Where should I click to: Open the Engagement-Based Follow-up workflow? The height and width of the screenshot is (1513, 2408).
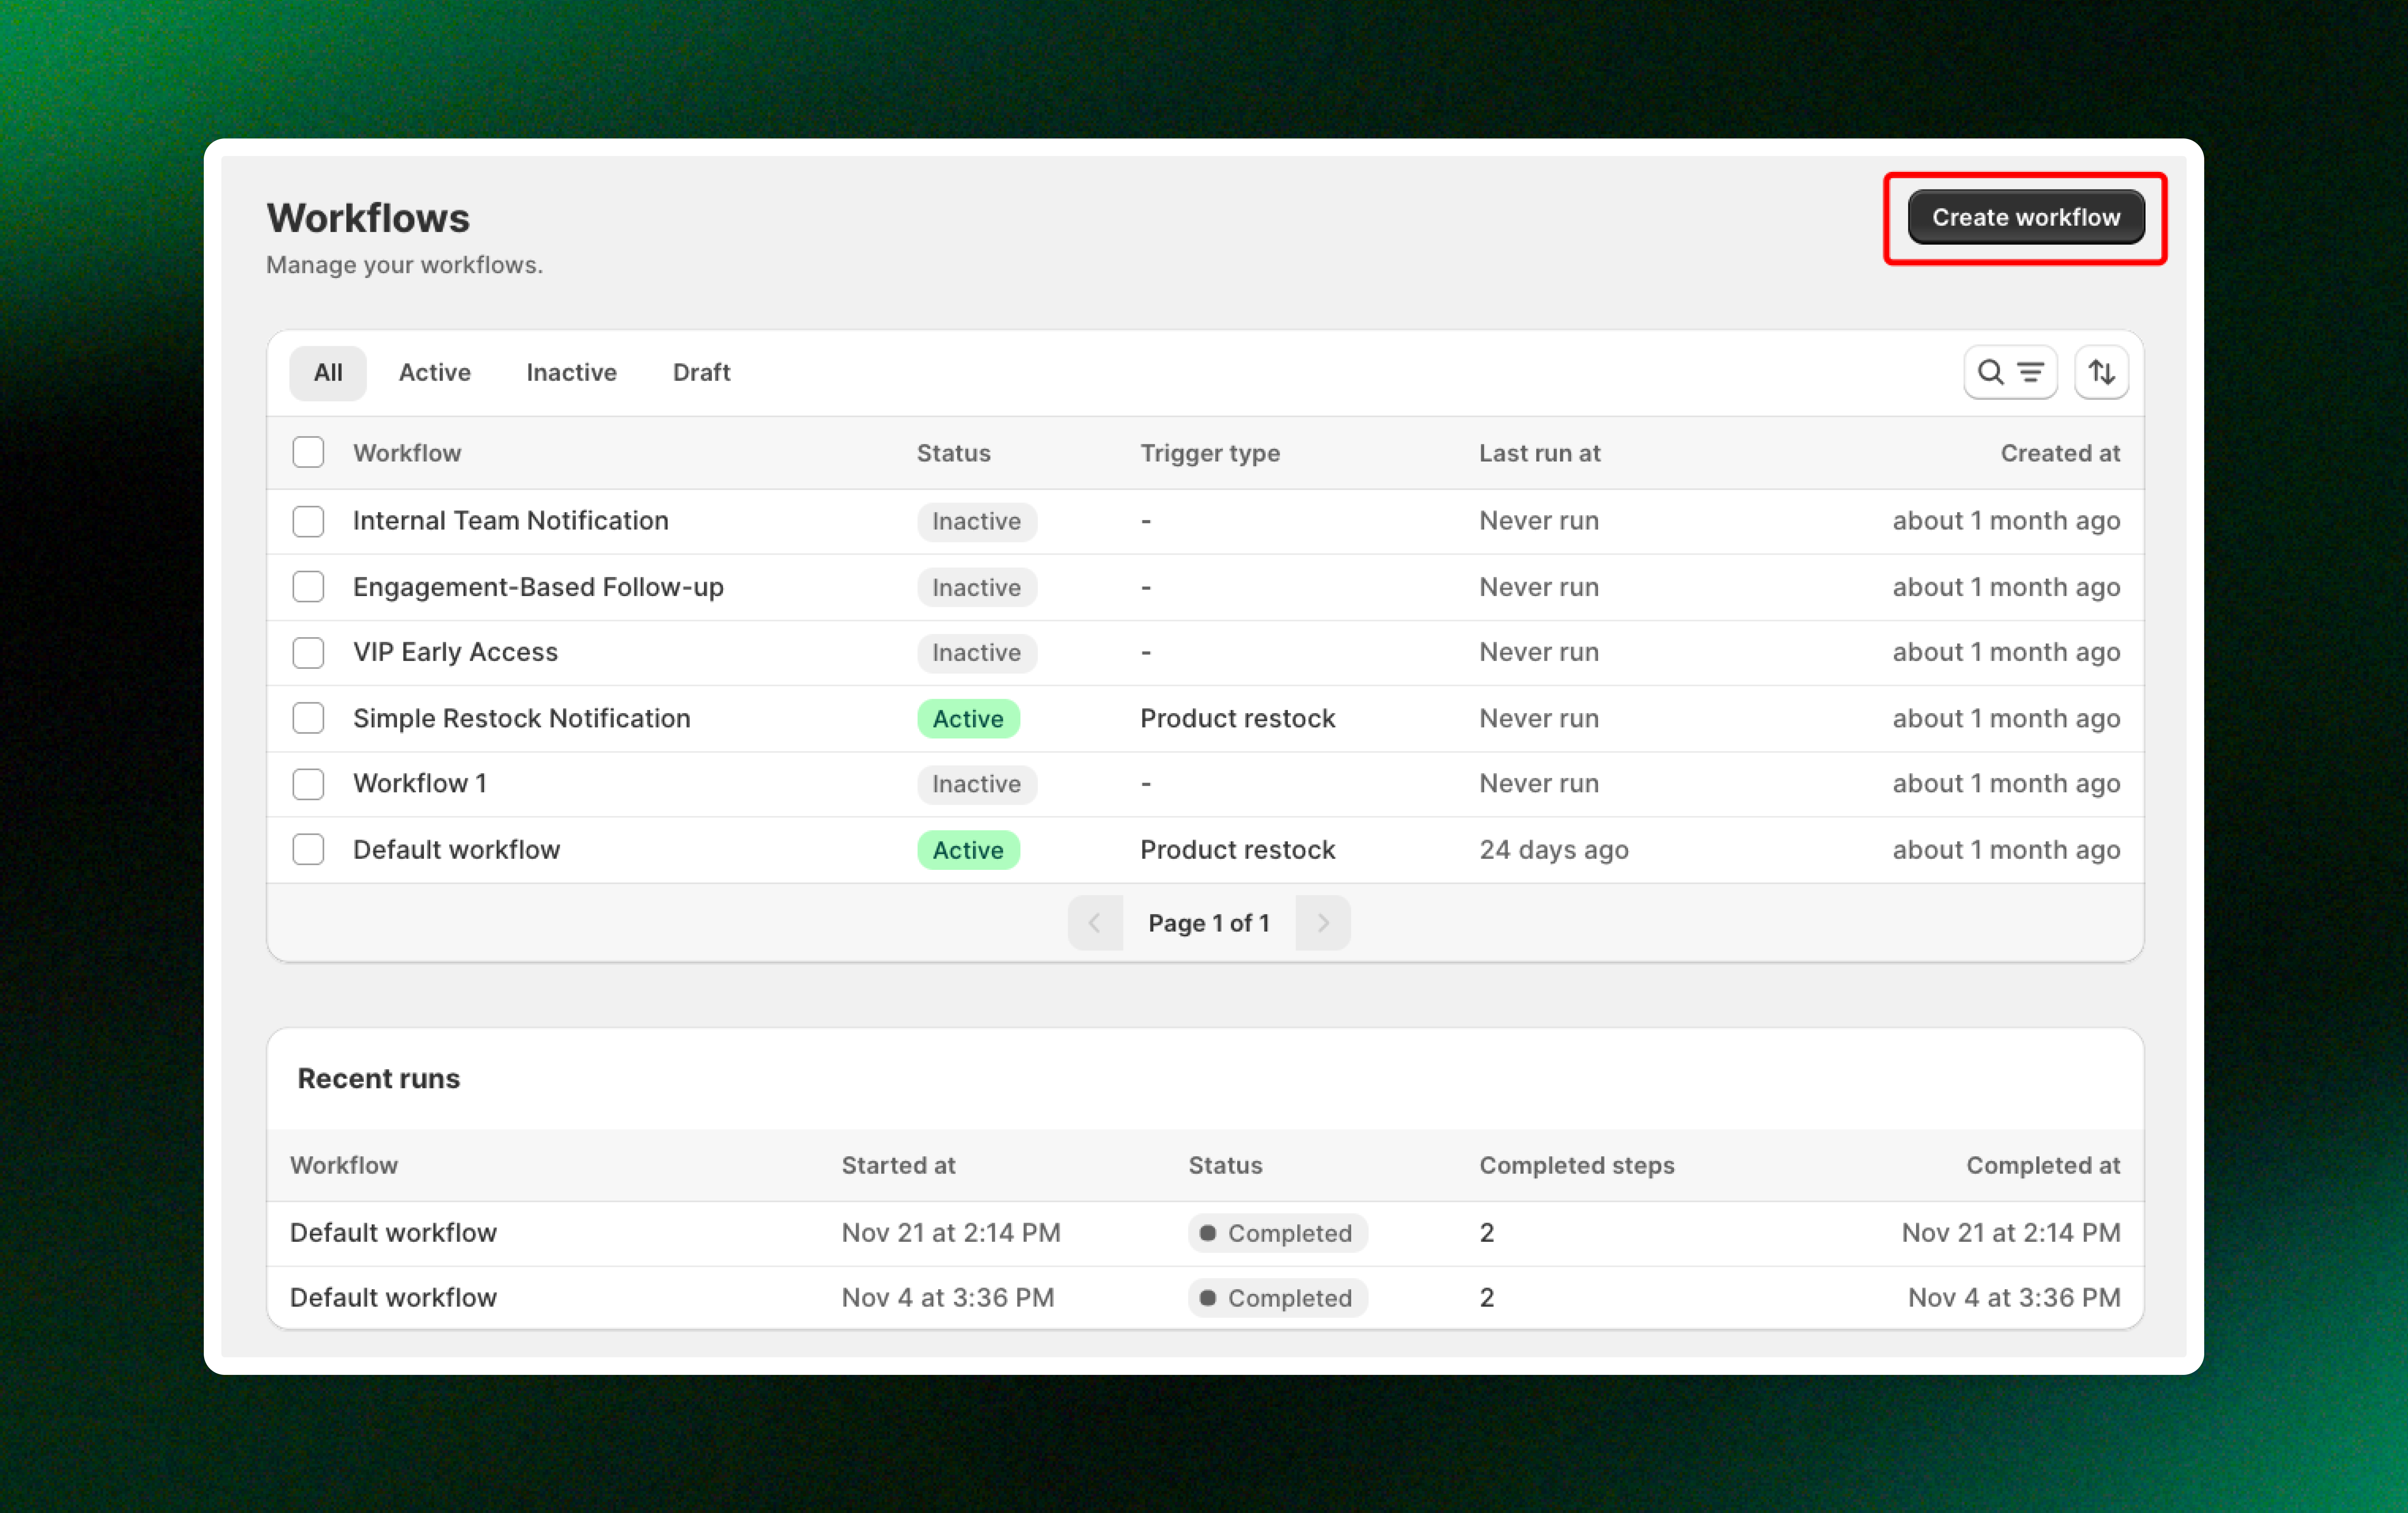click(538, 587)
